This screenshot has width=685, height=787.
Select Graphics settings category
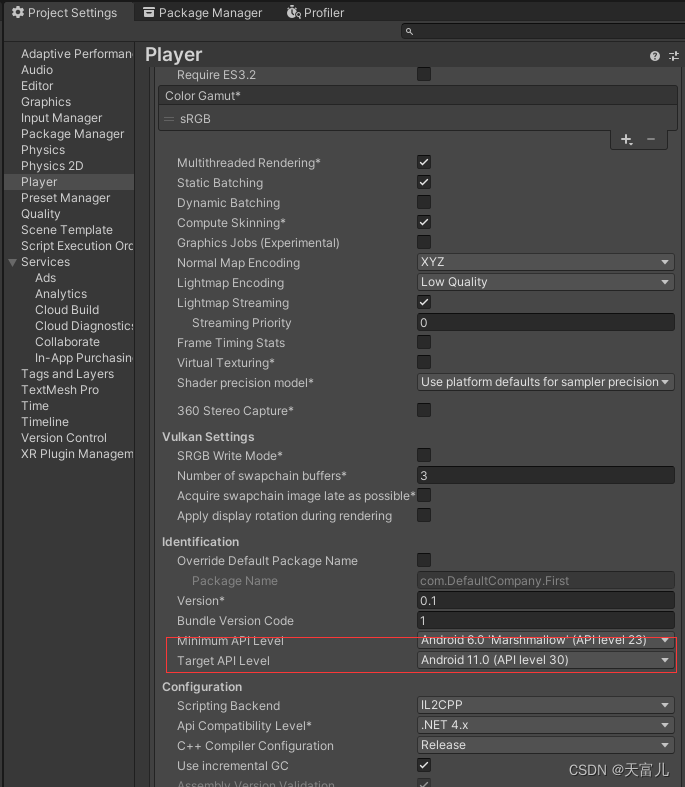point(69,102)
